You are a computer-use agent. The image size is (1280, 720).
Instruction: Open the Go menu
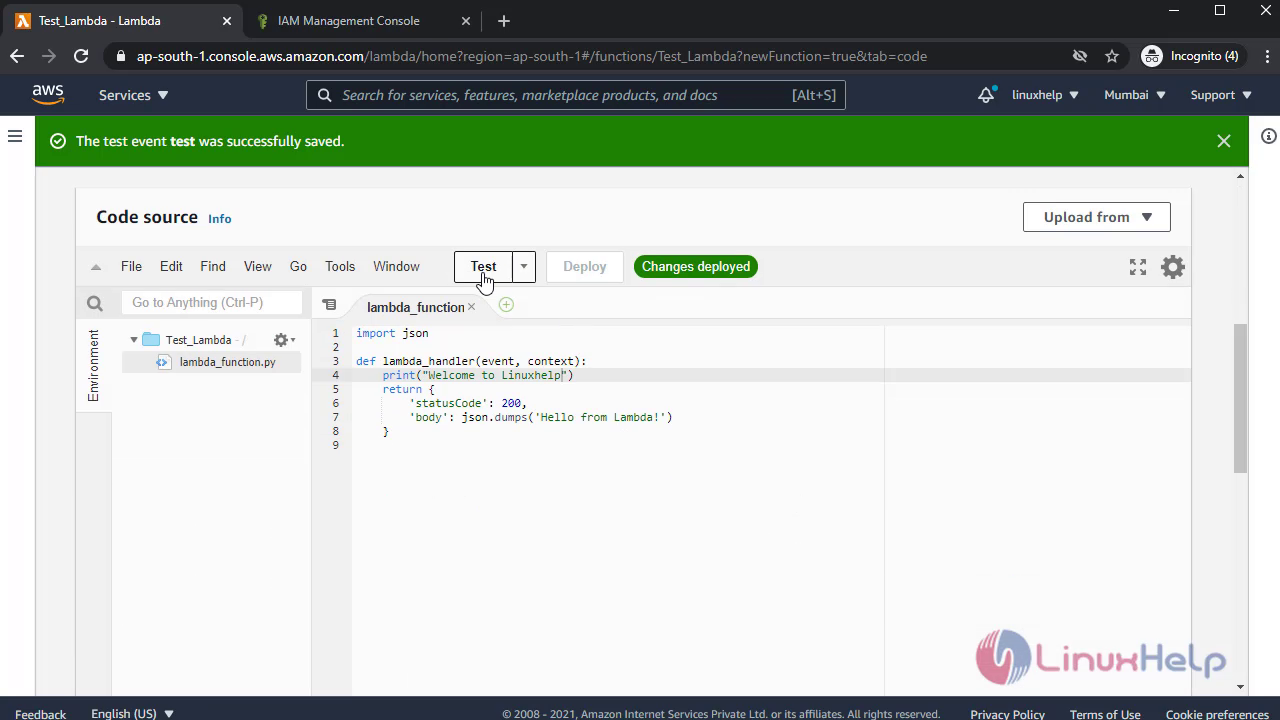[298, 267]
